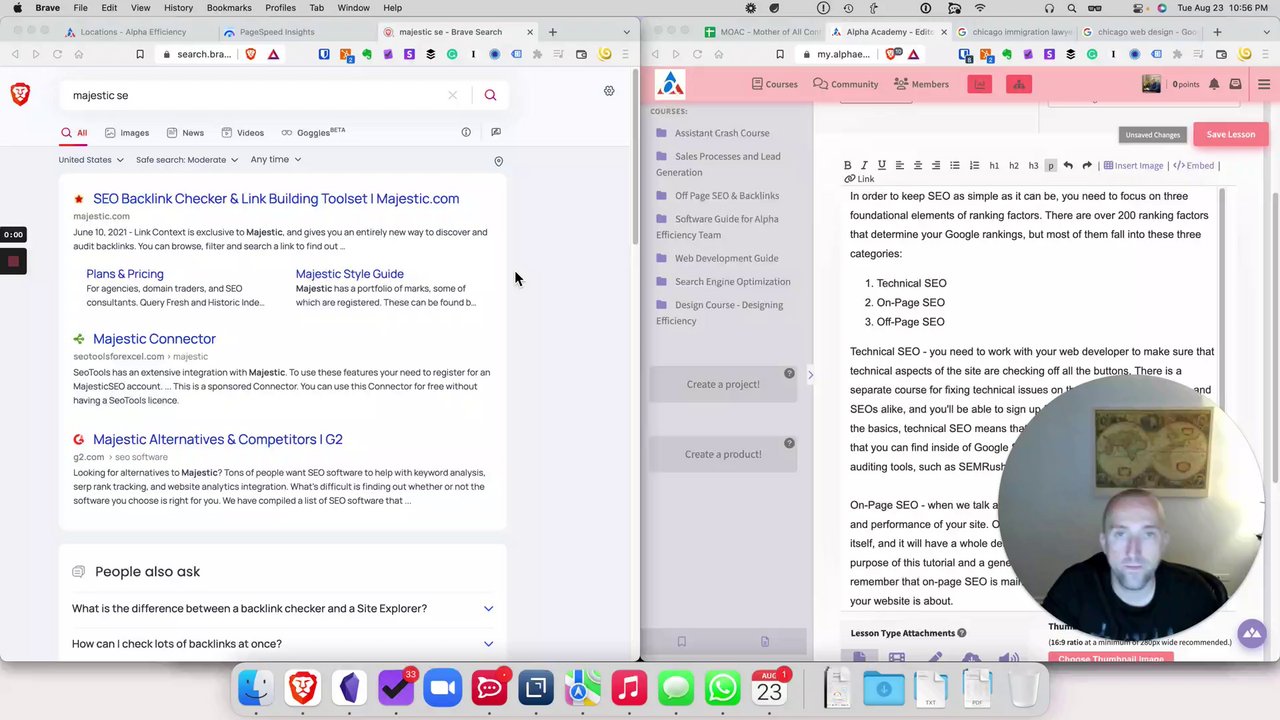
Task: Click the red chart icon button
Action: 980,84
